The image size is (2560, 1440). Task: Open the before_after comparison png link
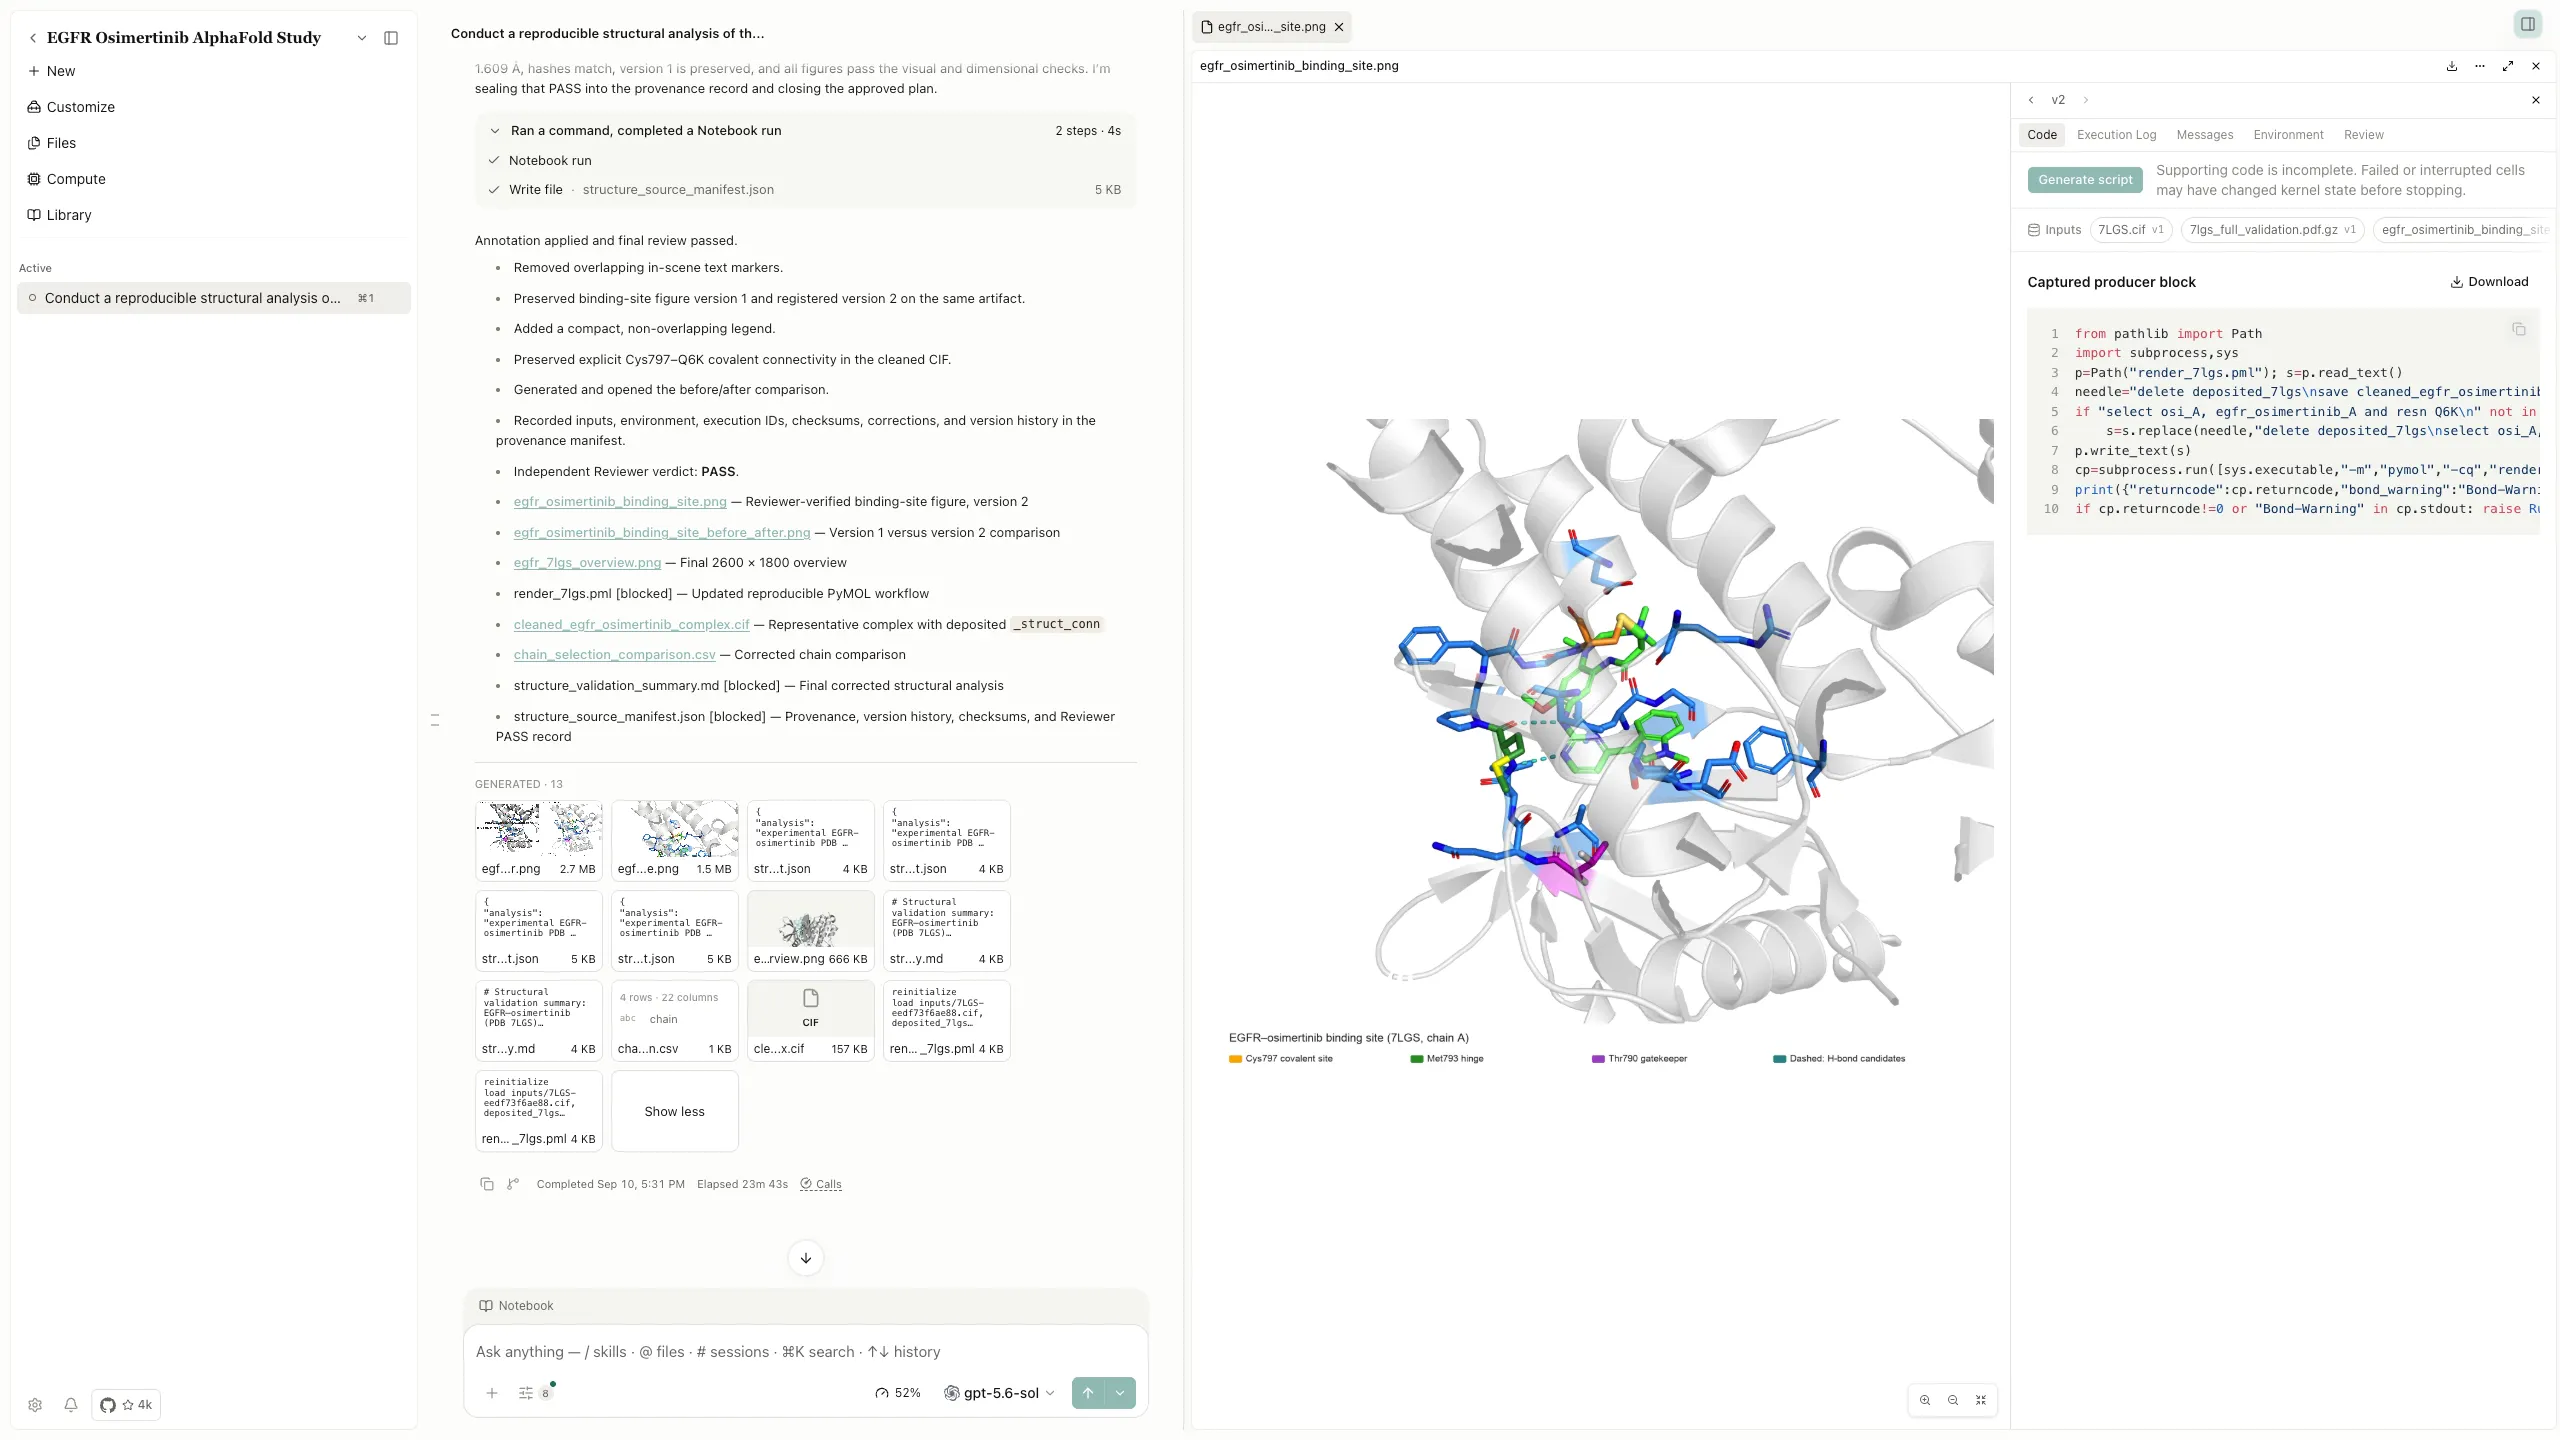pos(662,533)
